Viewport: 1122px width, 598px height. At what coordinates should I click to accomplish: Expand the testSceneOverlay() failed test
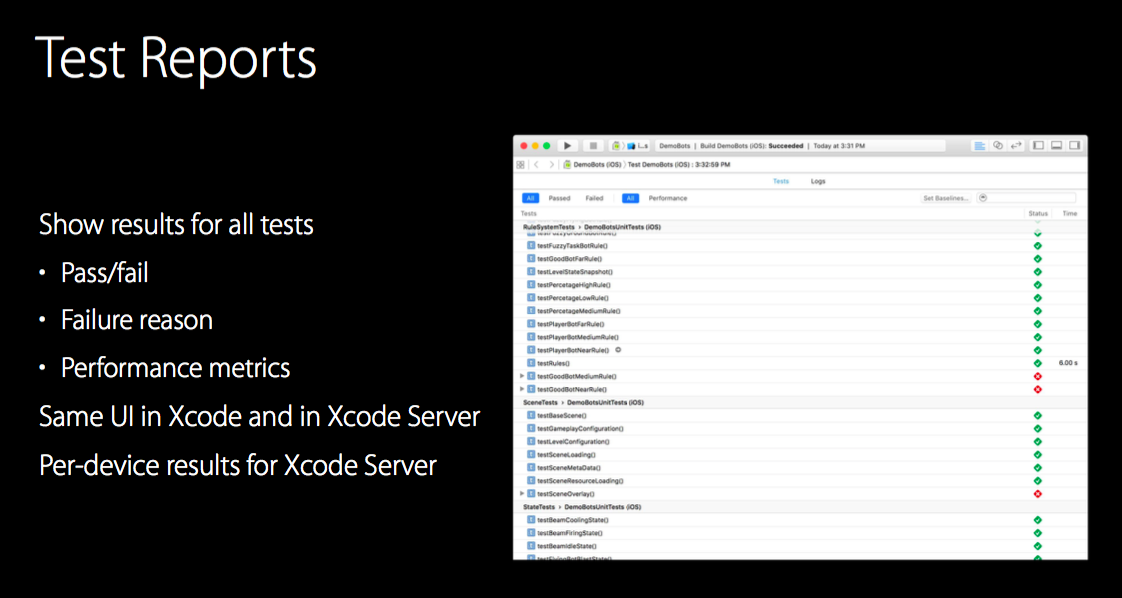point(522,494)
